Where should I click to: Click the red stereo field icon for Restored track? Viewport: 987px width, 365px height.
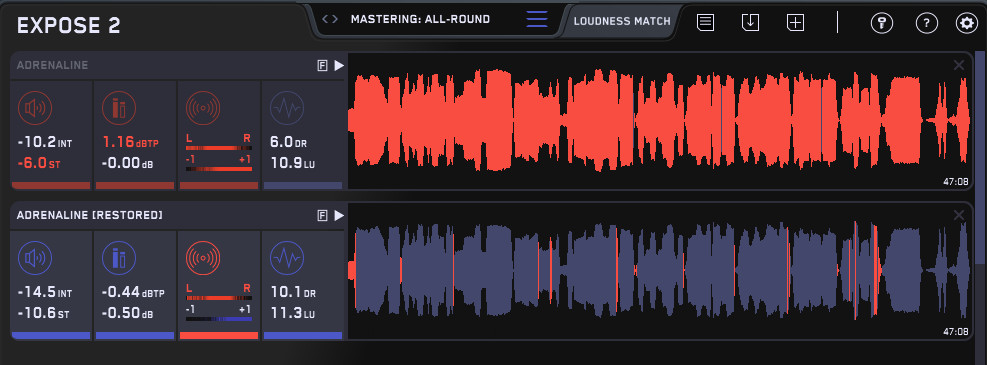(x=203, y=259)
